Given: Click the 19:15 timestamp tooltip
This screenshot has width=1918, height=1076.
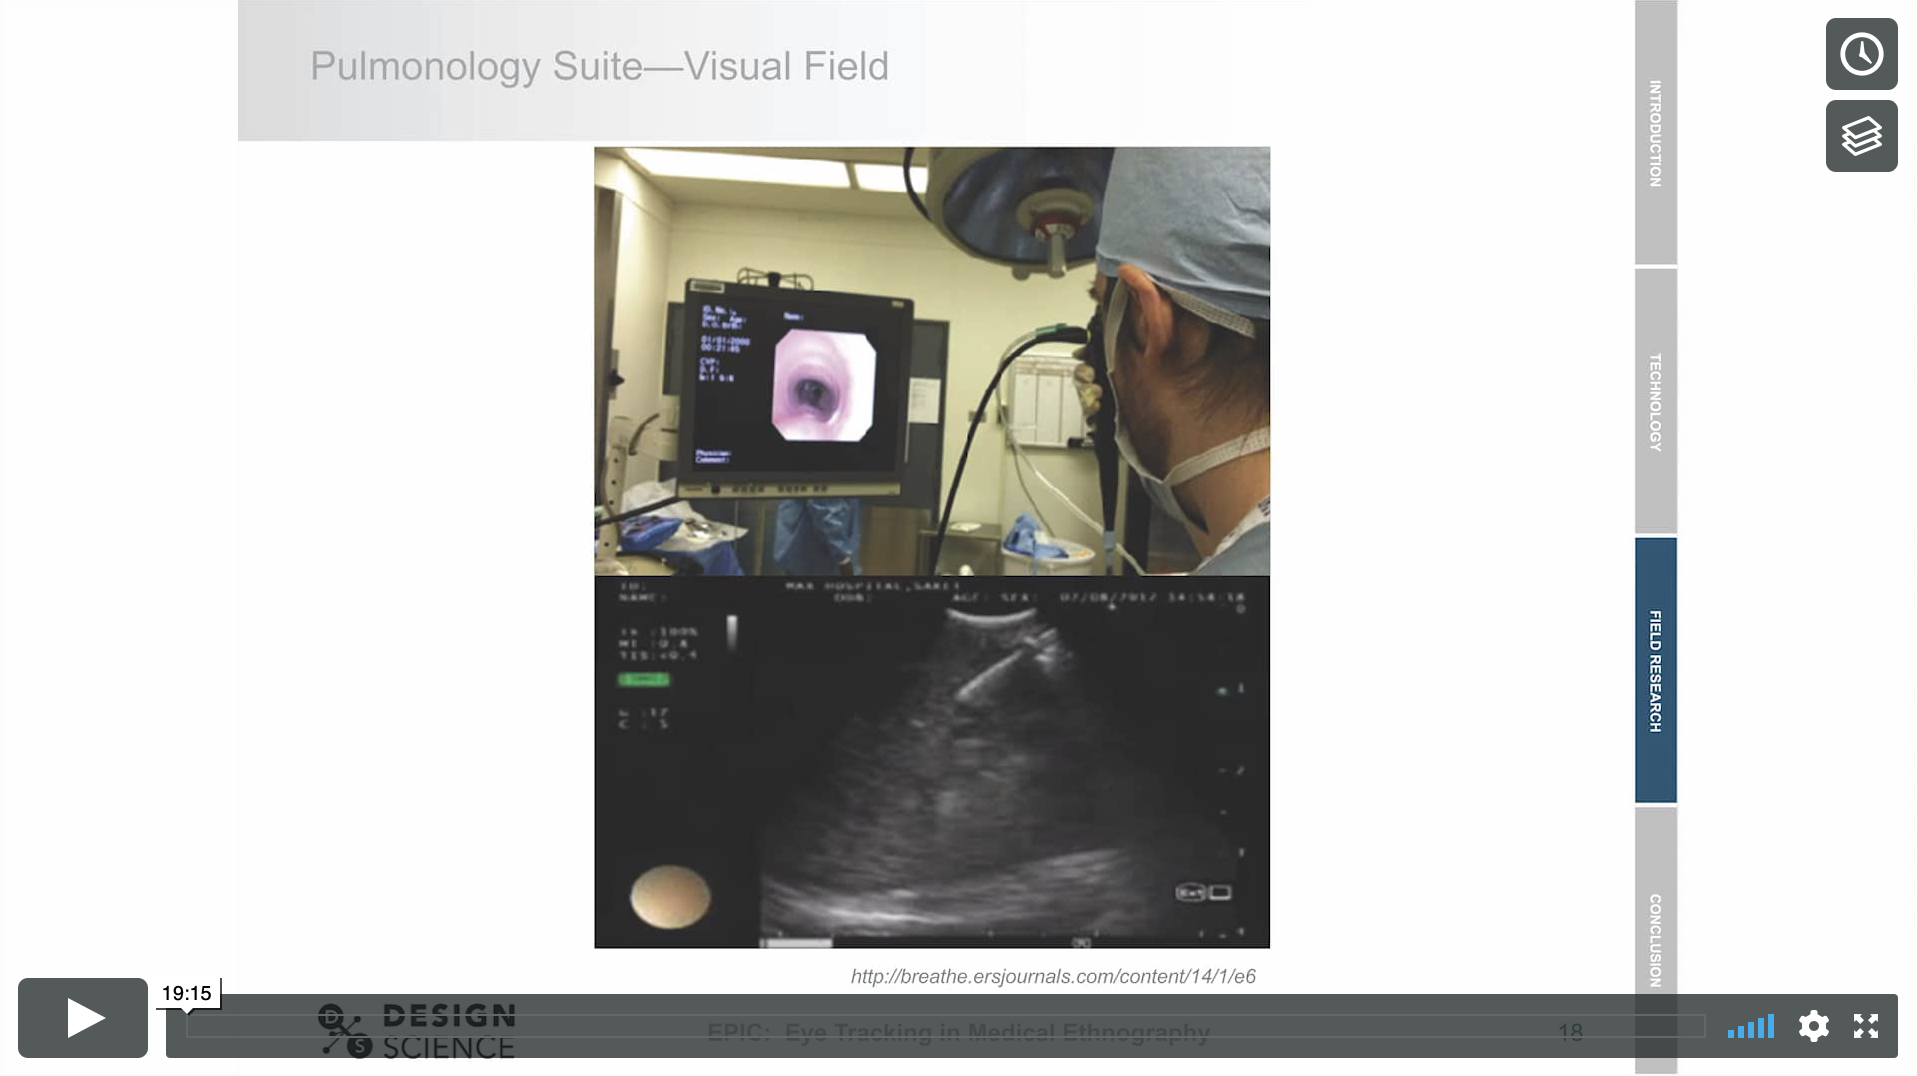Looking at the screenshot, I should 187,993.
